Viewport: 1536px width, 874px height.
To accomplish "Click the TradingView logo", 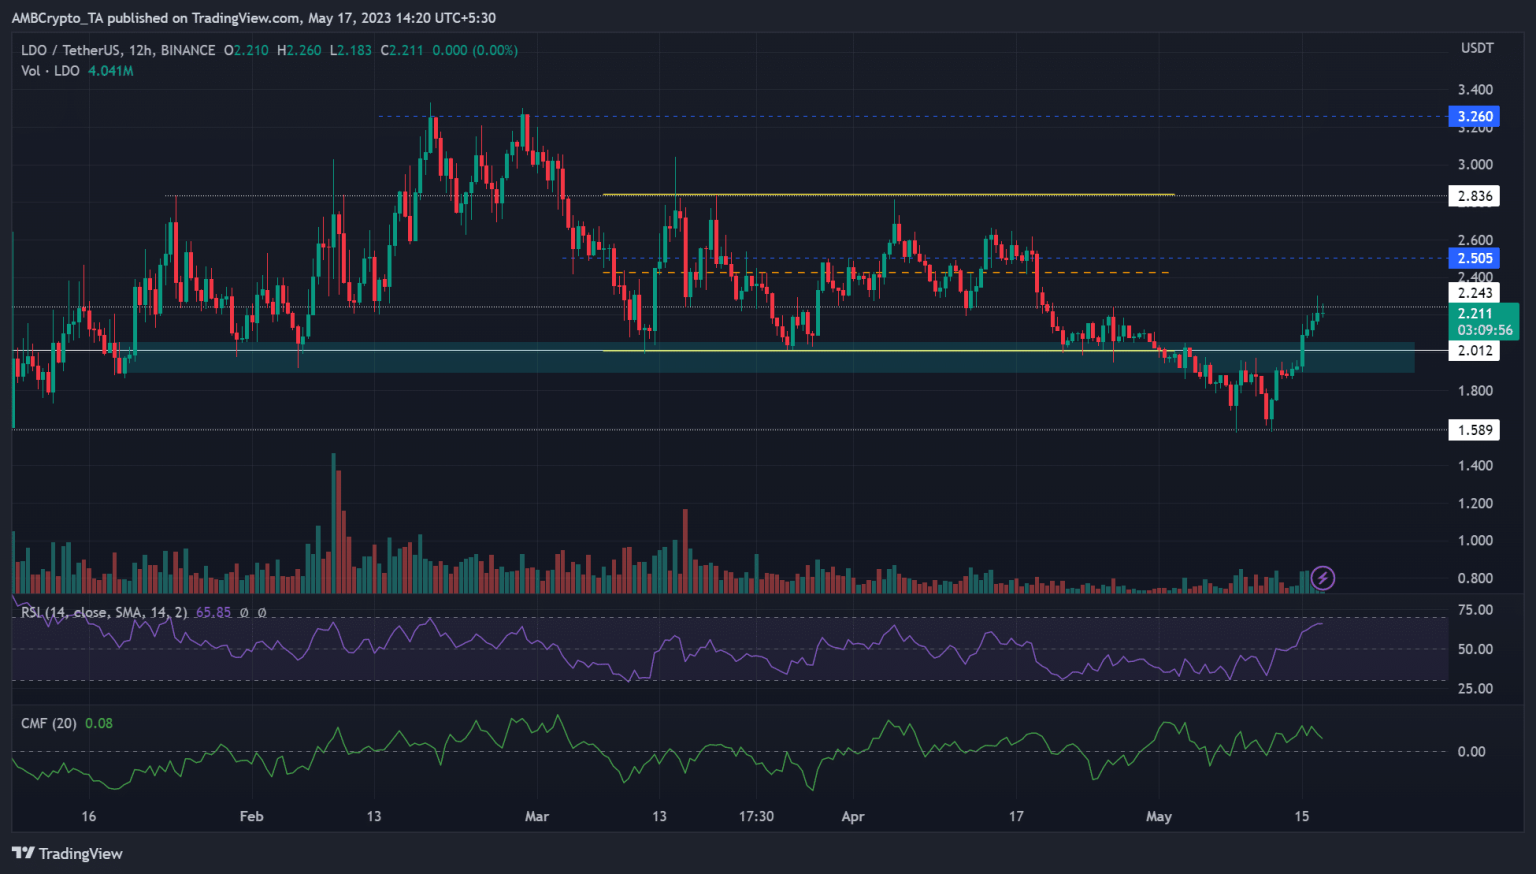I will pyautogui.click(x=67, y=853).
